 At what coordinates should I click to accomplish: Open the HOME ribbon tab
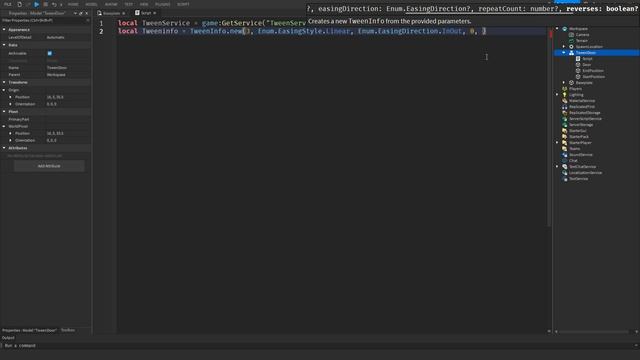click(73, 4)
